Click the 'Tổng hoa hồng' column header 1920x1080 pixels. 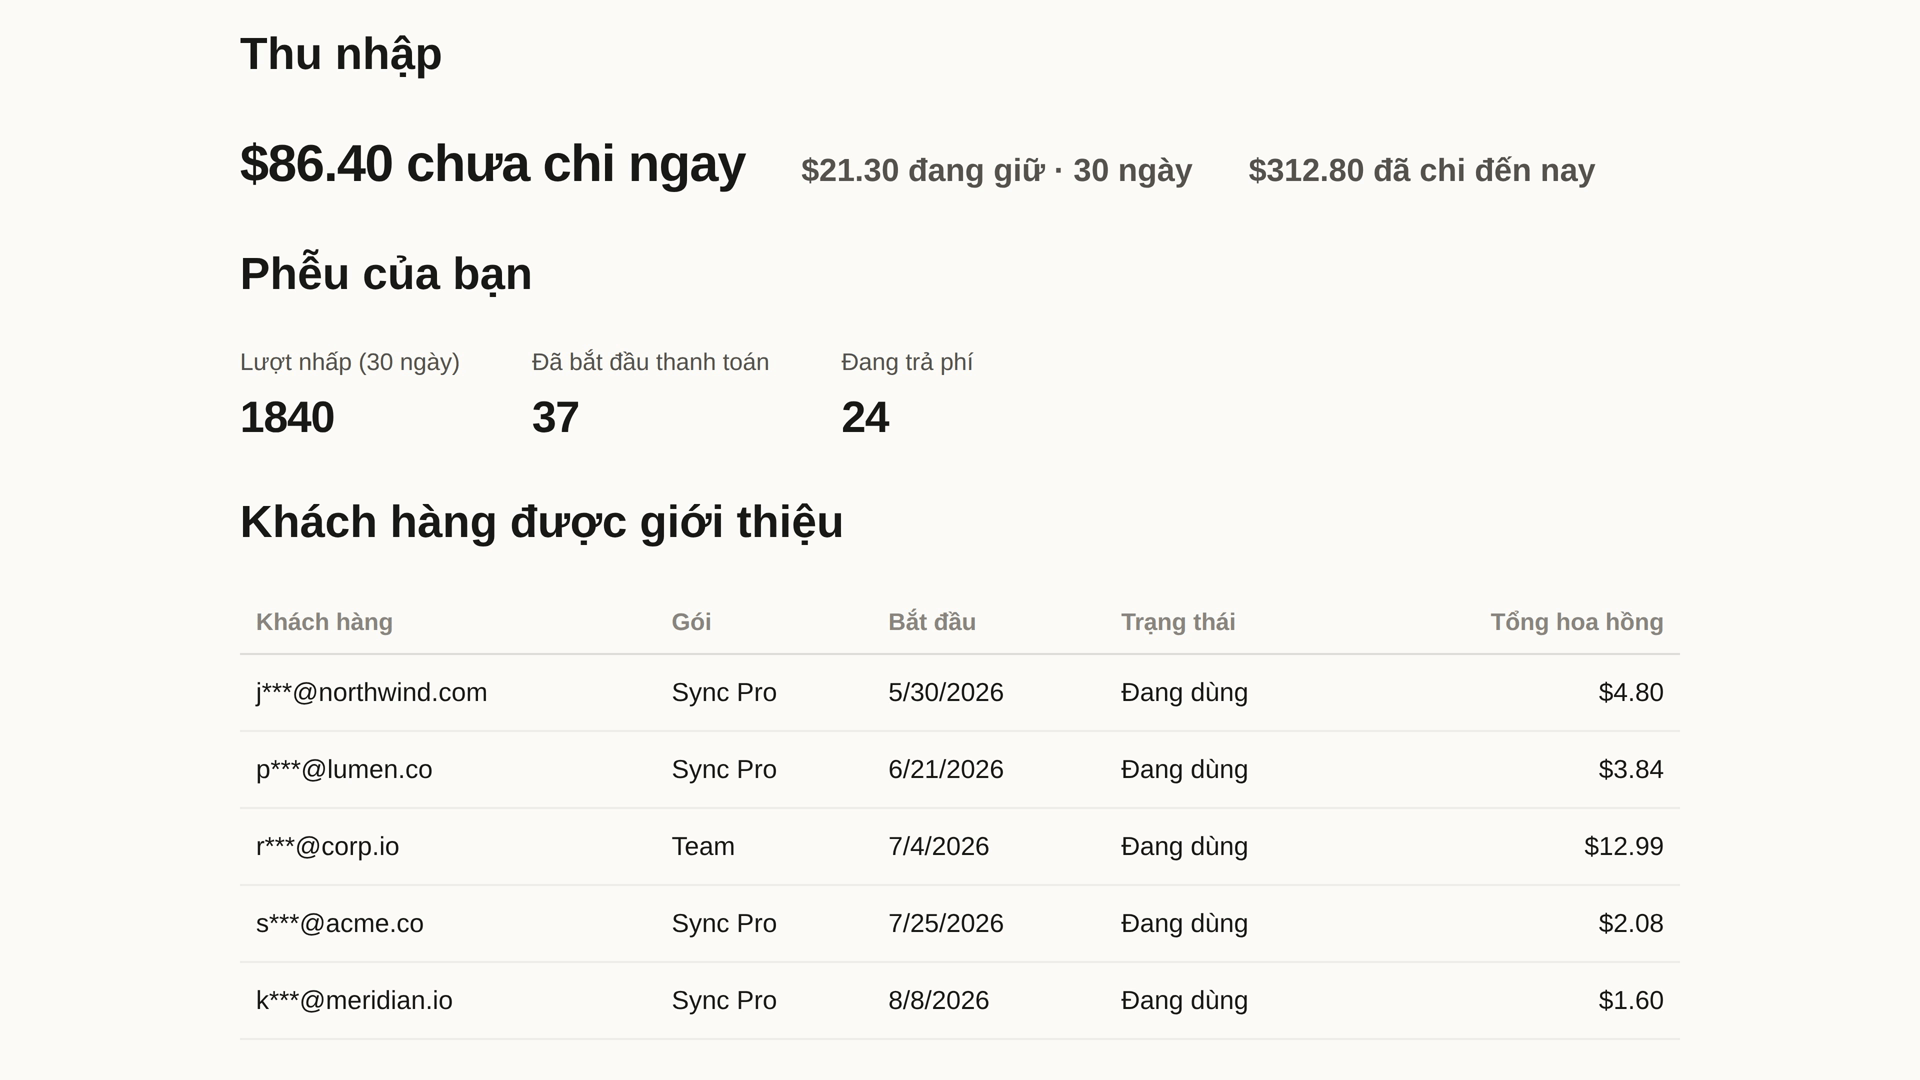1577,622
